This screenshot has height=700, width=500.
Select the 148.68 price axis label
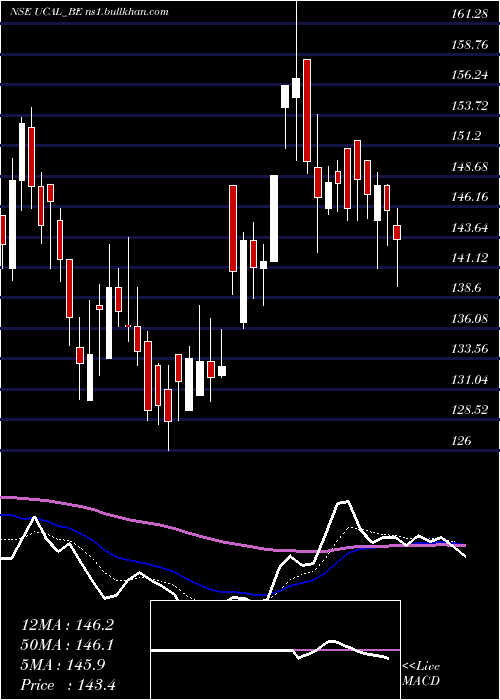(470, 167)
